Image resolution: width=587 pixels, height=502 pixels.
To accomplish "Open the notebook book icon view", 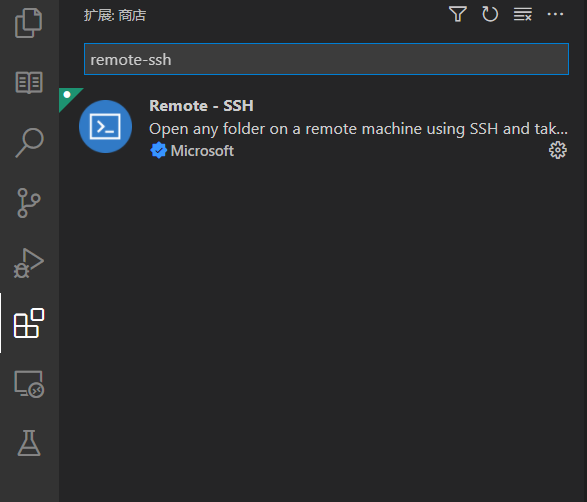I will point(29,82).
